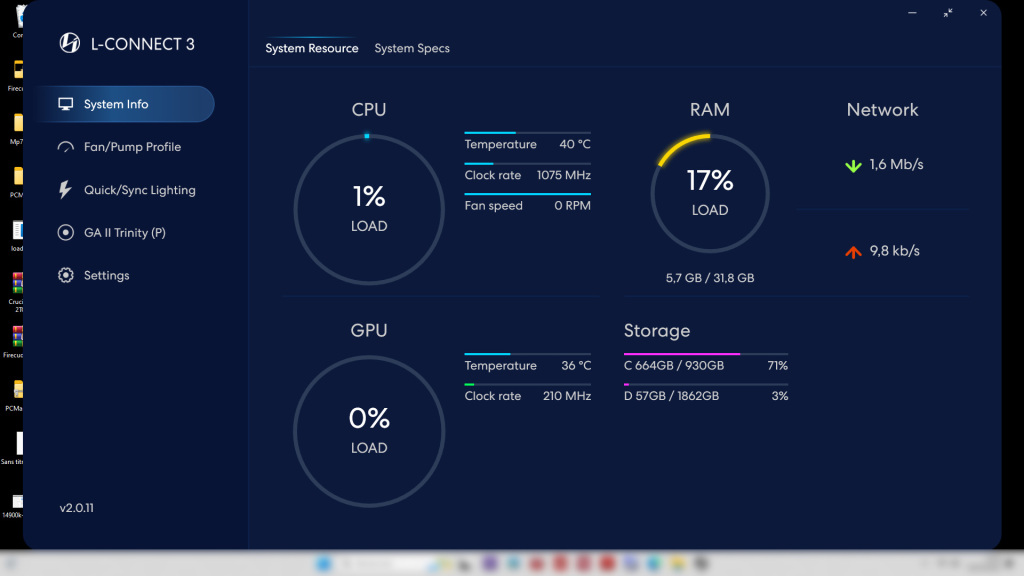Screen dimensions: 1024x576
Task: Click the orange upload arrow icon
Action: click(853, 252)
